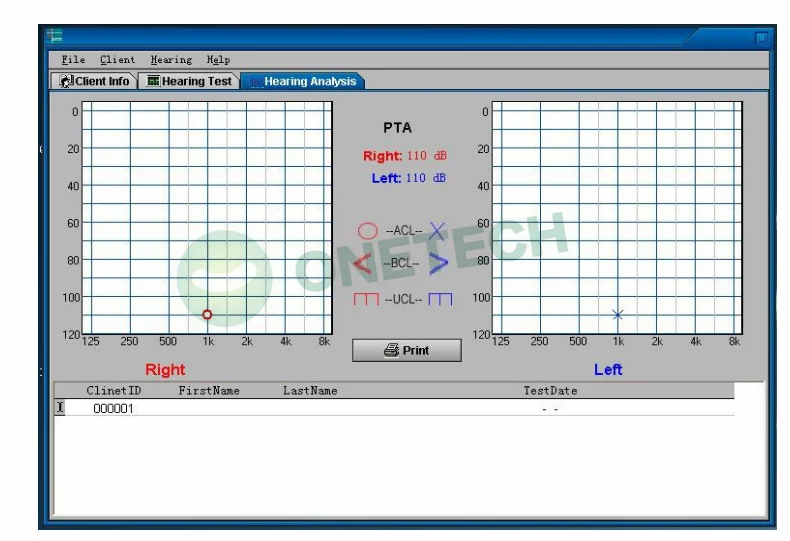Open the File menu
Screen dimensions: 790x541
point(73,59)
